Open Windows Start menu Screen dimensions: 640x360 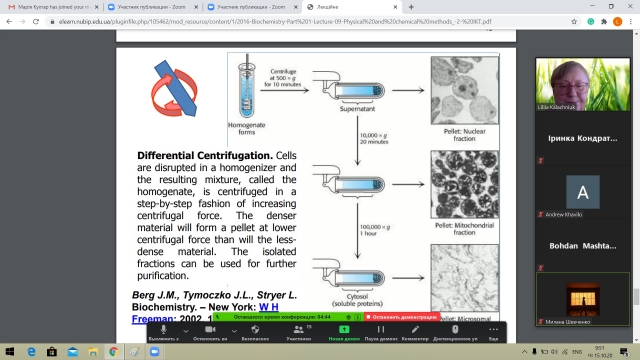[x=10, y=352]
